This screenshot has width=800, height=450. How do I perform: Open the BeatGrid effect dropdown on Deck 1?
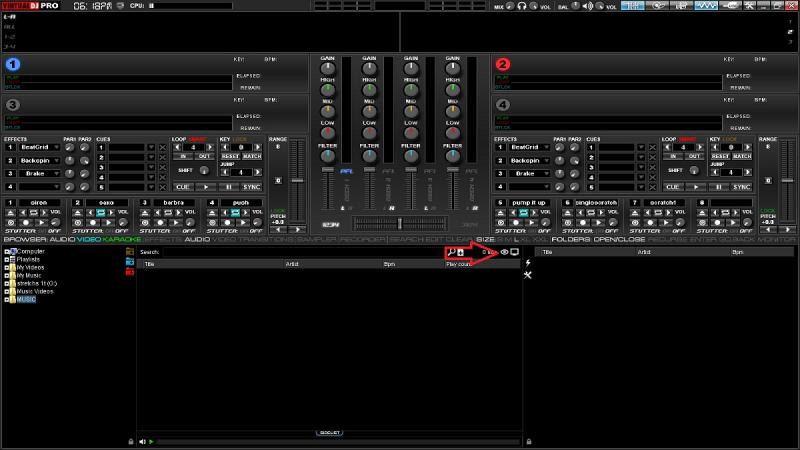coord(39,147)
